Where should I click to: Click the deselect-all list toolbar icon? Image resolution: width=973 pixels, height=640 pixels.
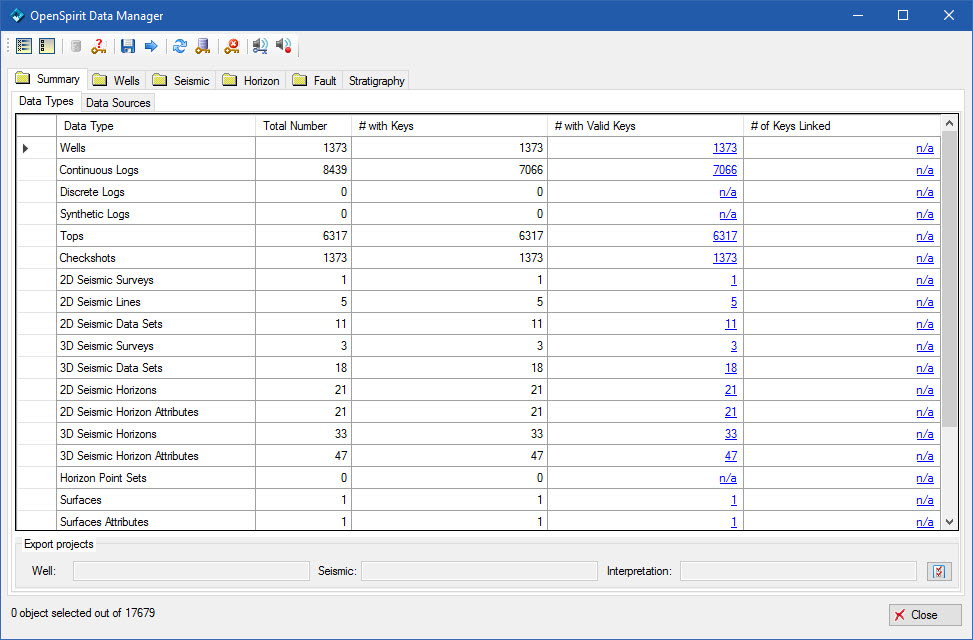(46, 46)
